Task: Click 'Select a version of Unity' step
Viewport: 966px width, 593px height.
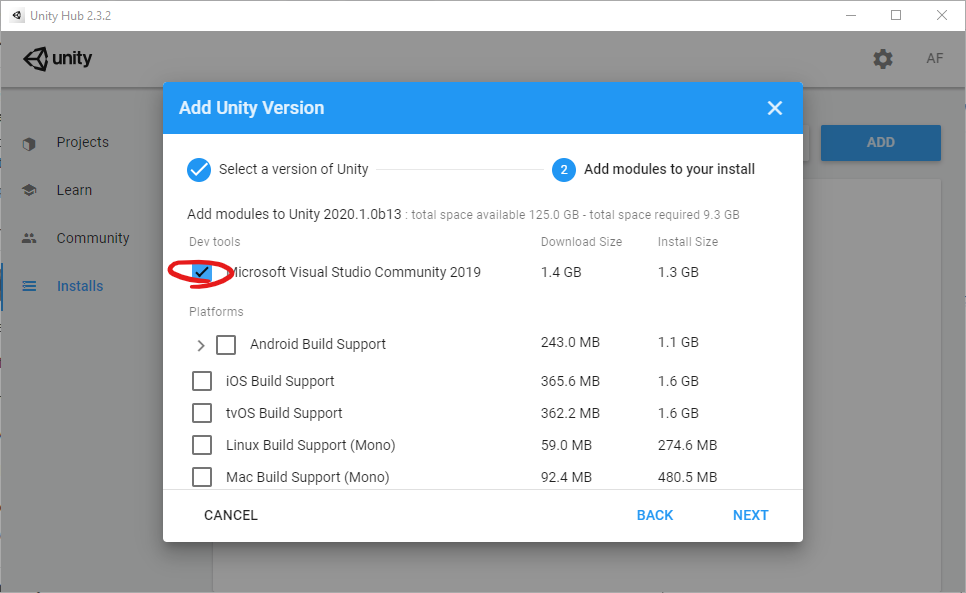Action: 294,169
